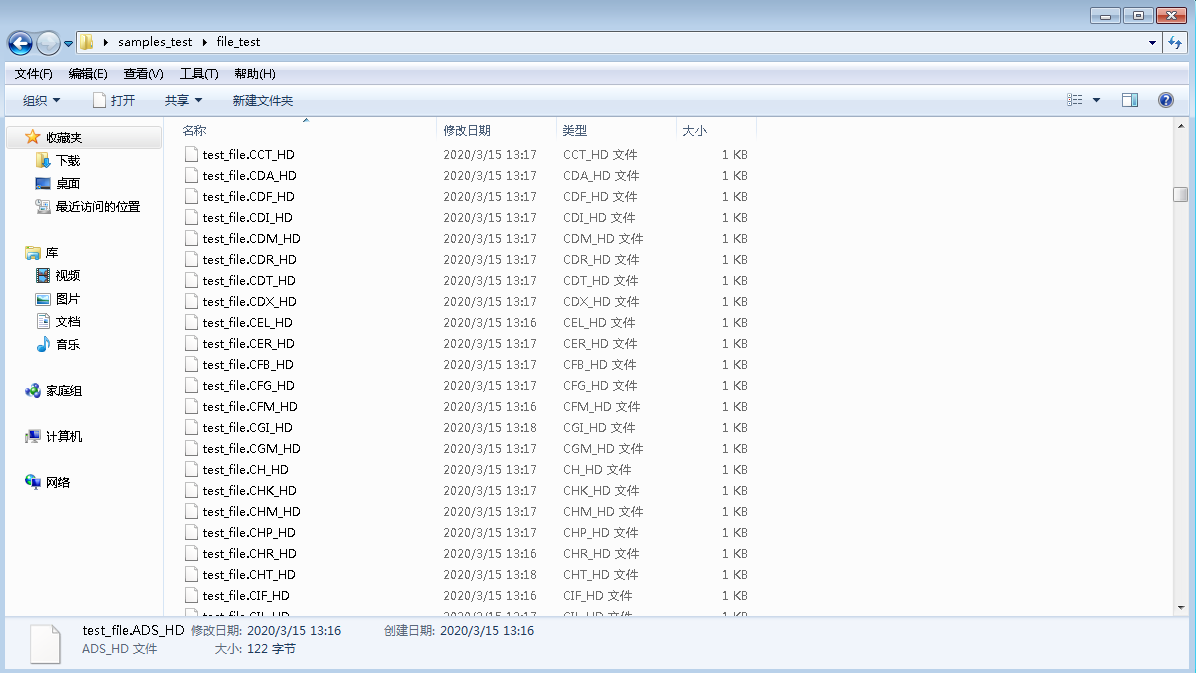Open the 工具(T) menu
Image resolution: width=1196 pixels, height=673 pixels.
199,74
